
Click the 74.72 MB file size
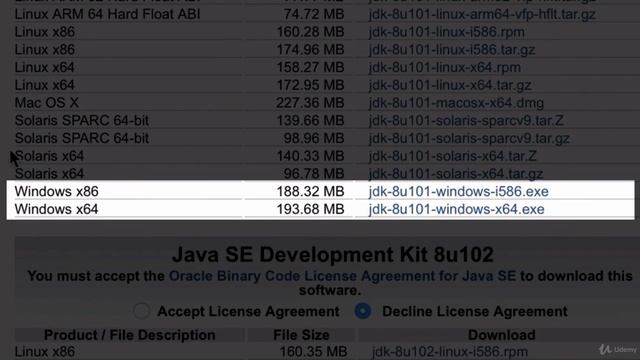[314, 14]
